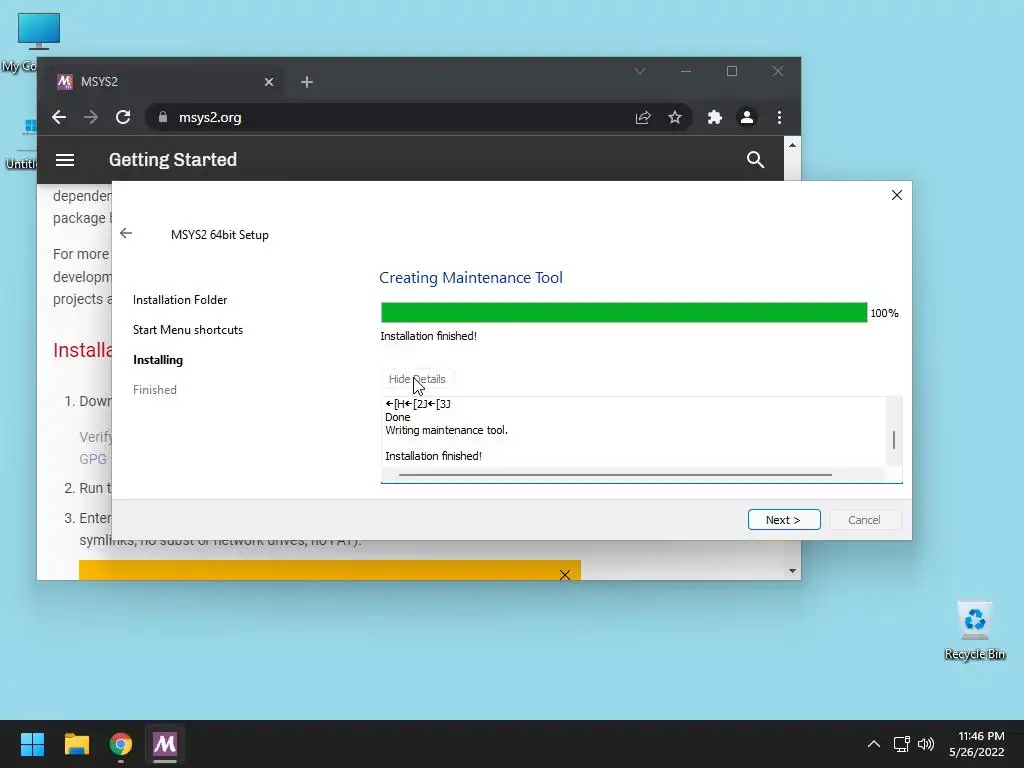The height and width of the screenshot is (768, 1024).
Task: Click scroll up arrow on Chrome page
Action: point(792,145)
